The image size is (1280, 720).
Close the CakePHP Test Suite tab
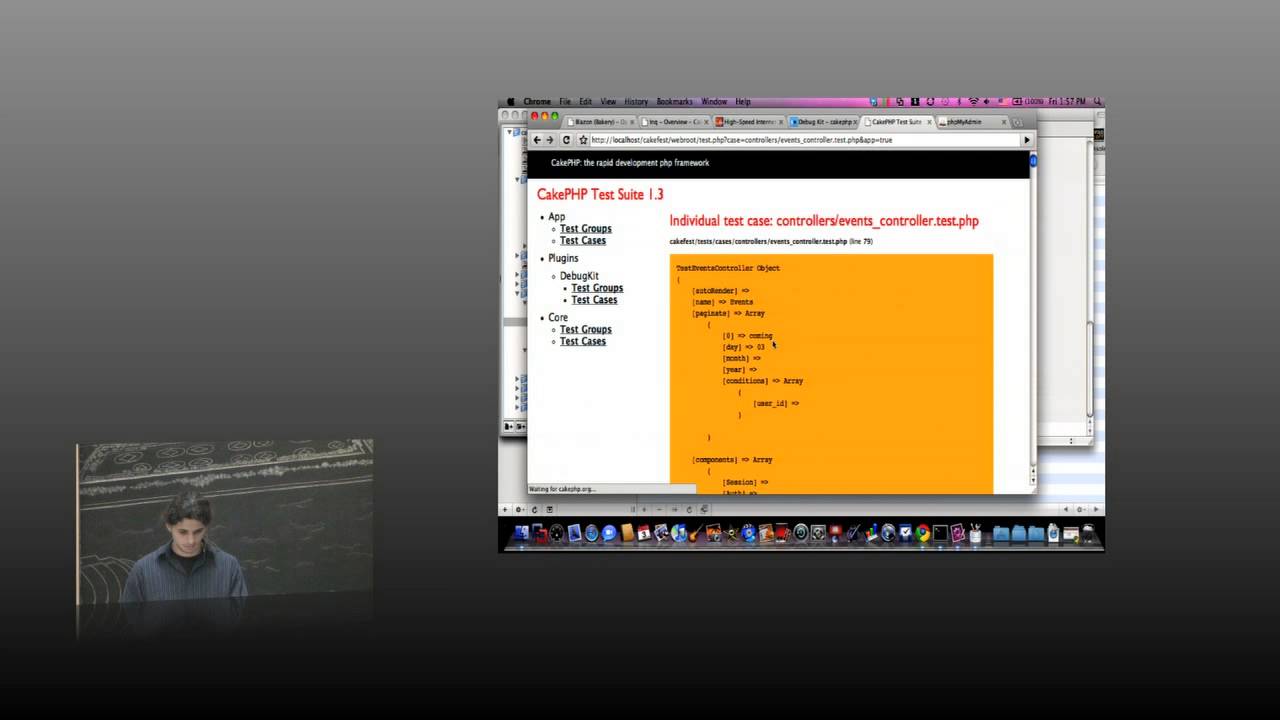coord(929,122)
